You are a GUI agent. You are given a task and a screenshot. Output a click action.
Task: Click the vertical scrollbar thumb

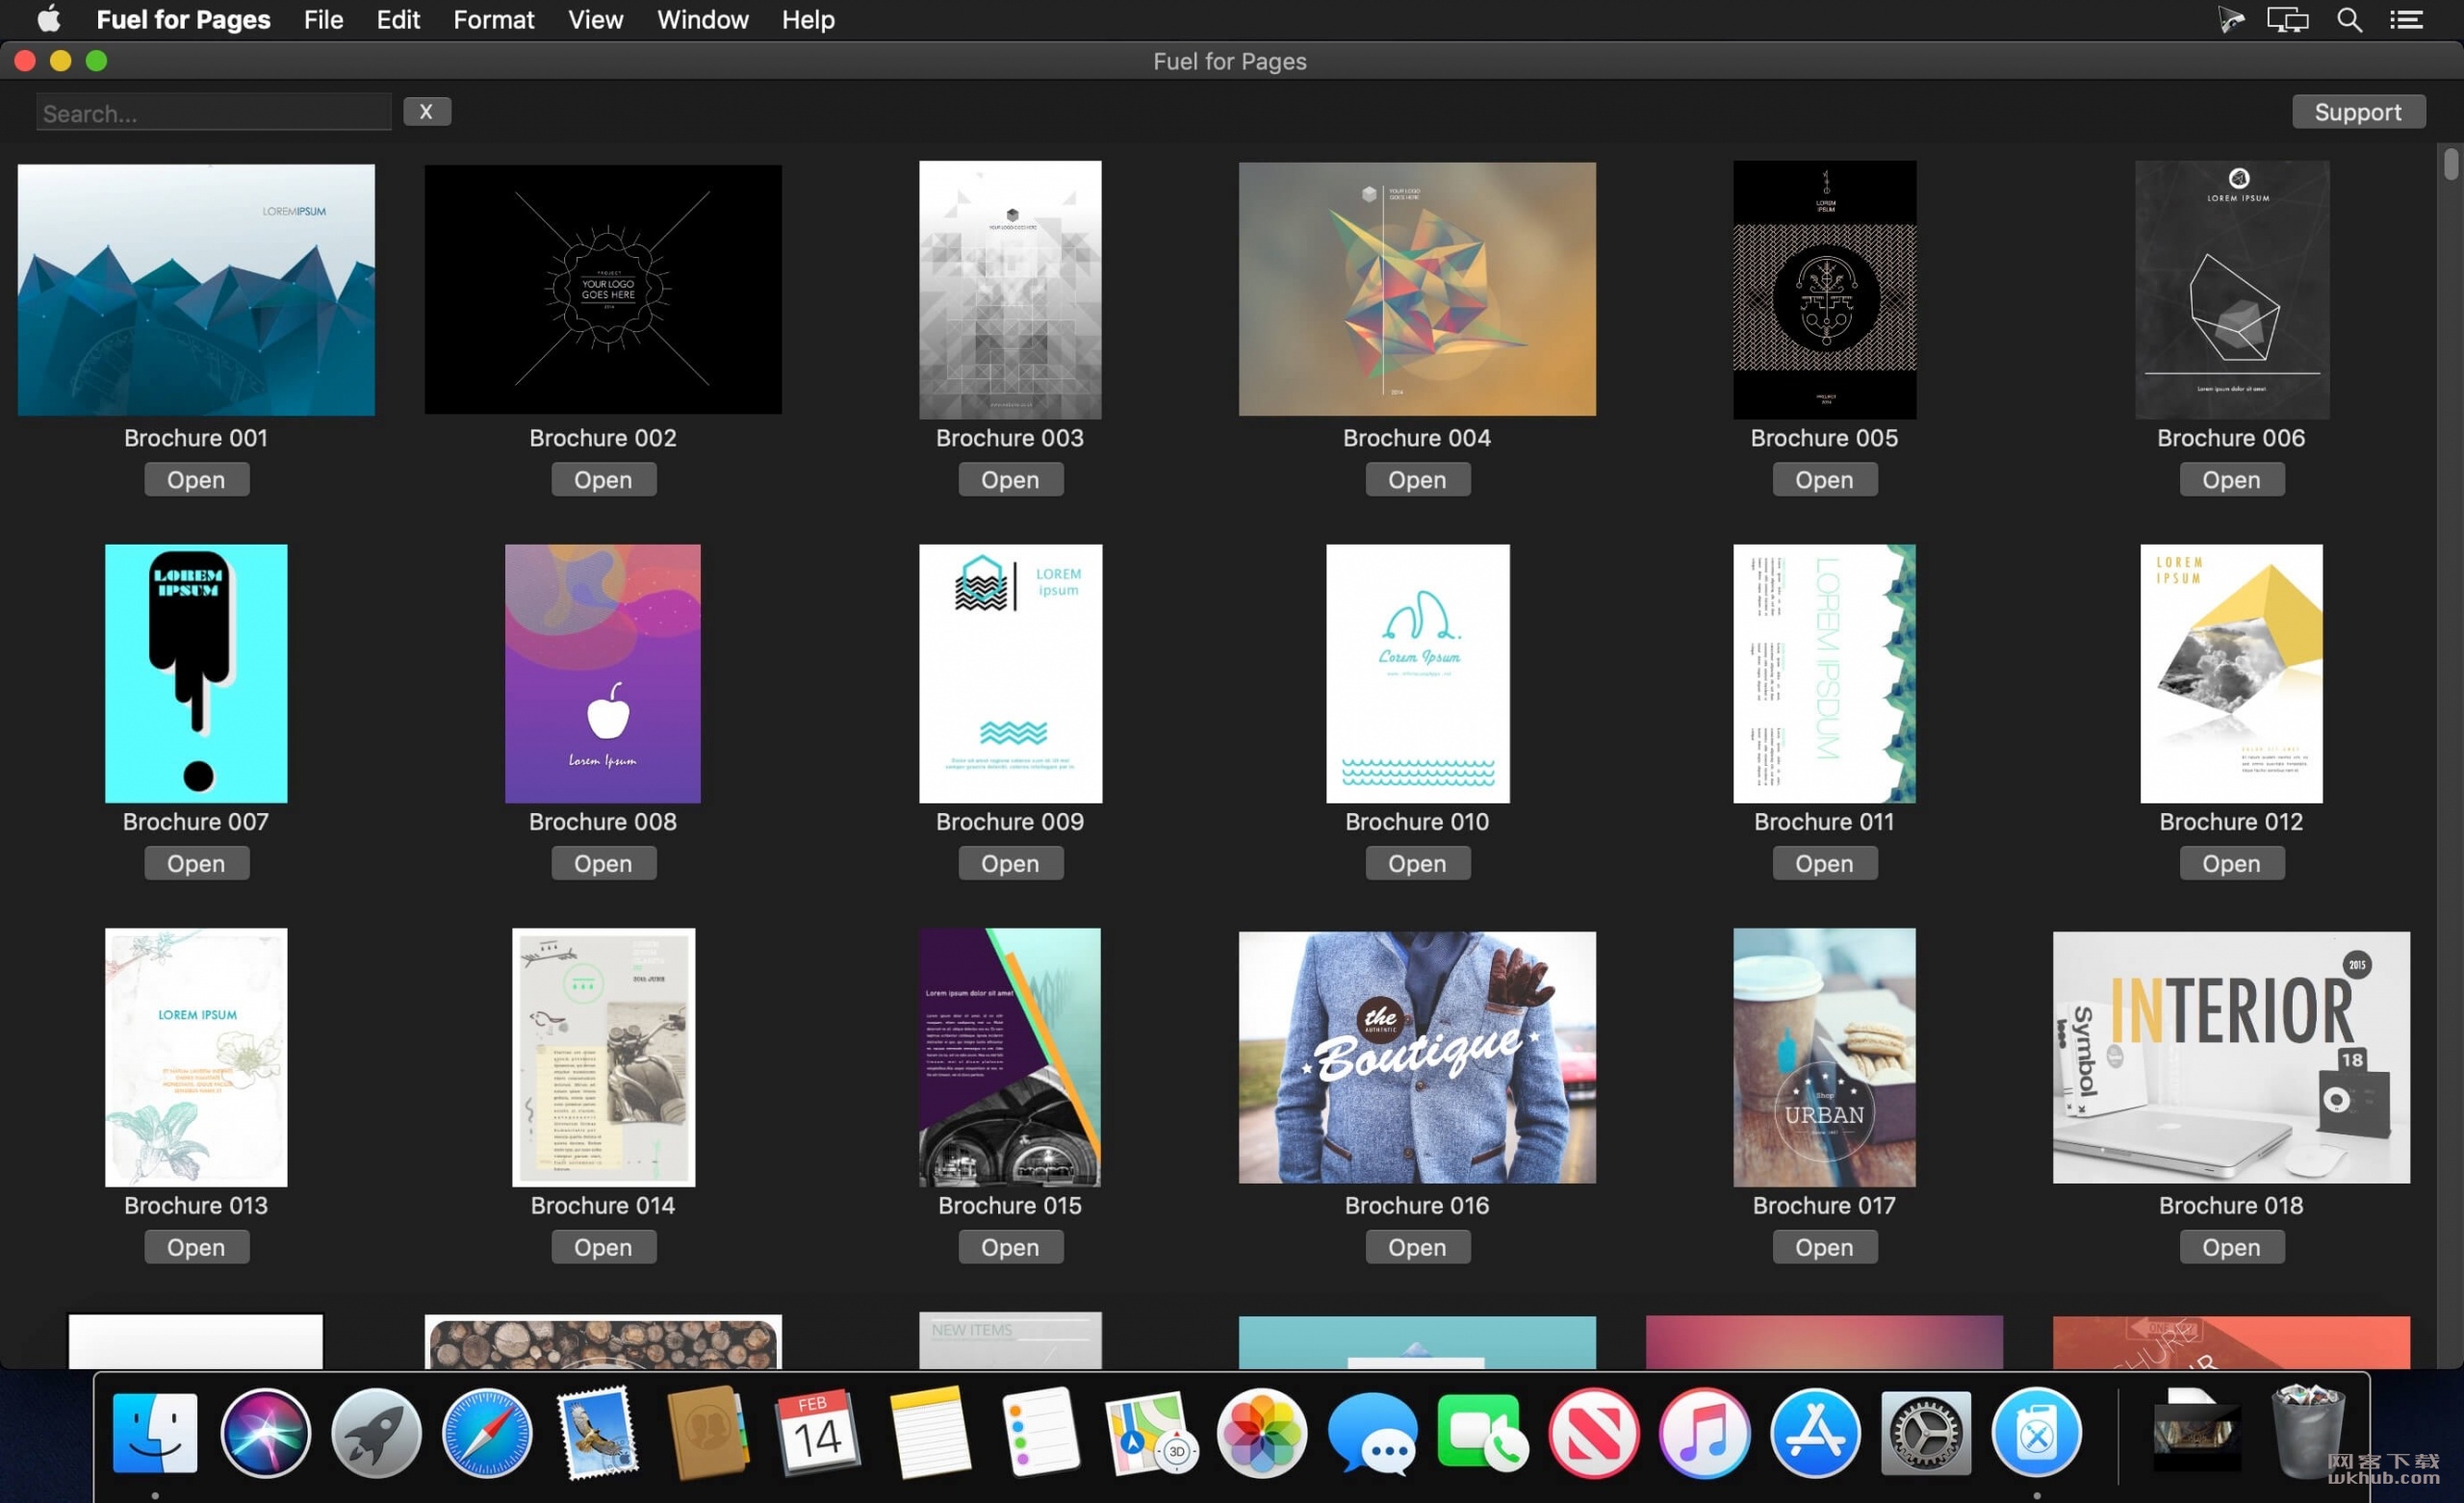pos(2449,163)
